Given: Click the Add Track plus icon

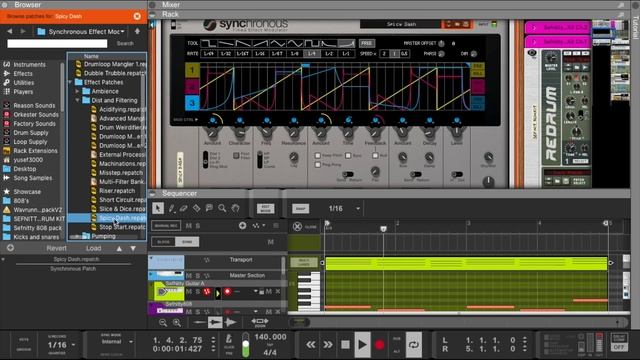Looking at the screenshot, I should [242, 225].
